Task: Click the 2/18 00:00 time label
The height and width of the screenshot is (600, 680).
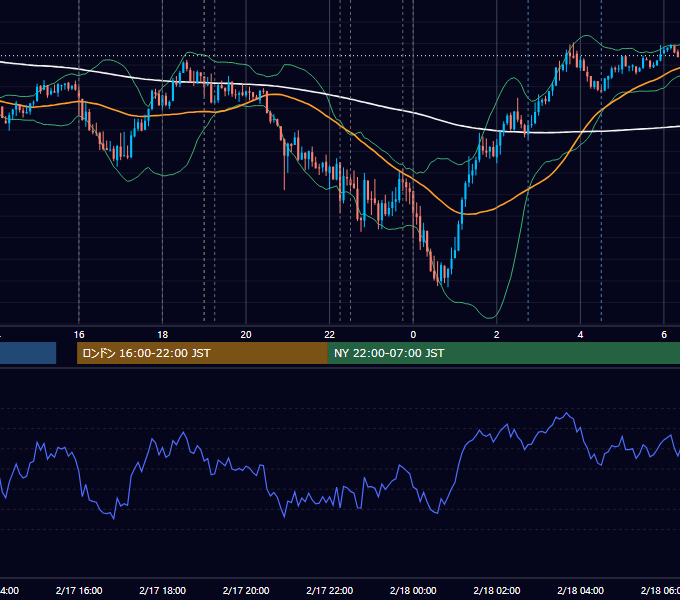Action: 413,590
